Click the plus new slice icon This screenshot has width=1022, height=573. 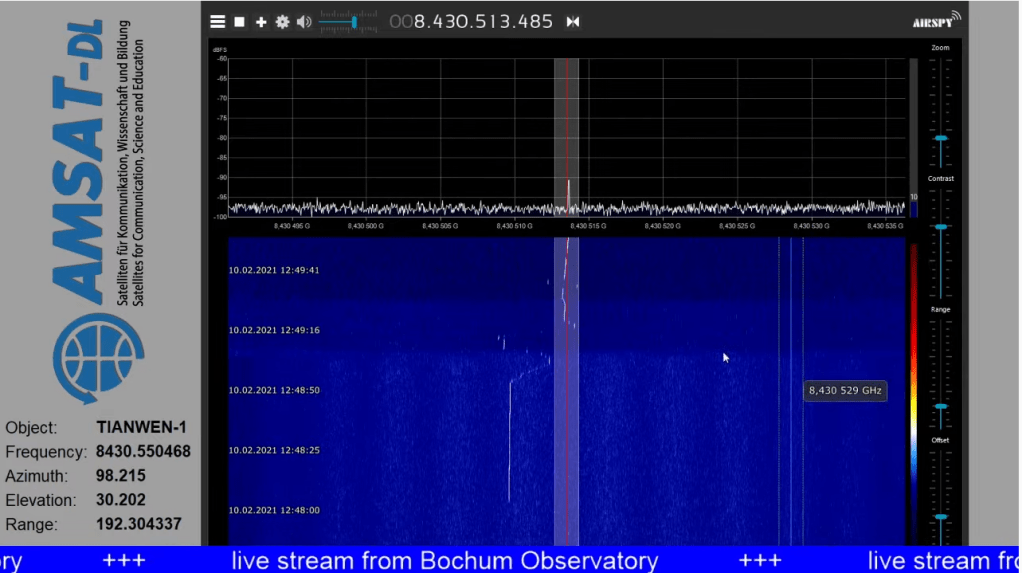[261, 22]
